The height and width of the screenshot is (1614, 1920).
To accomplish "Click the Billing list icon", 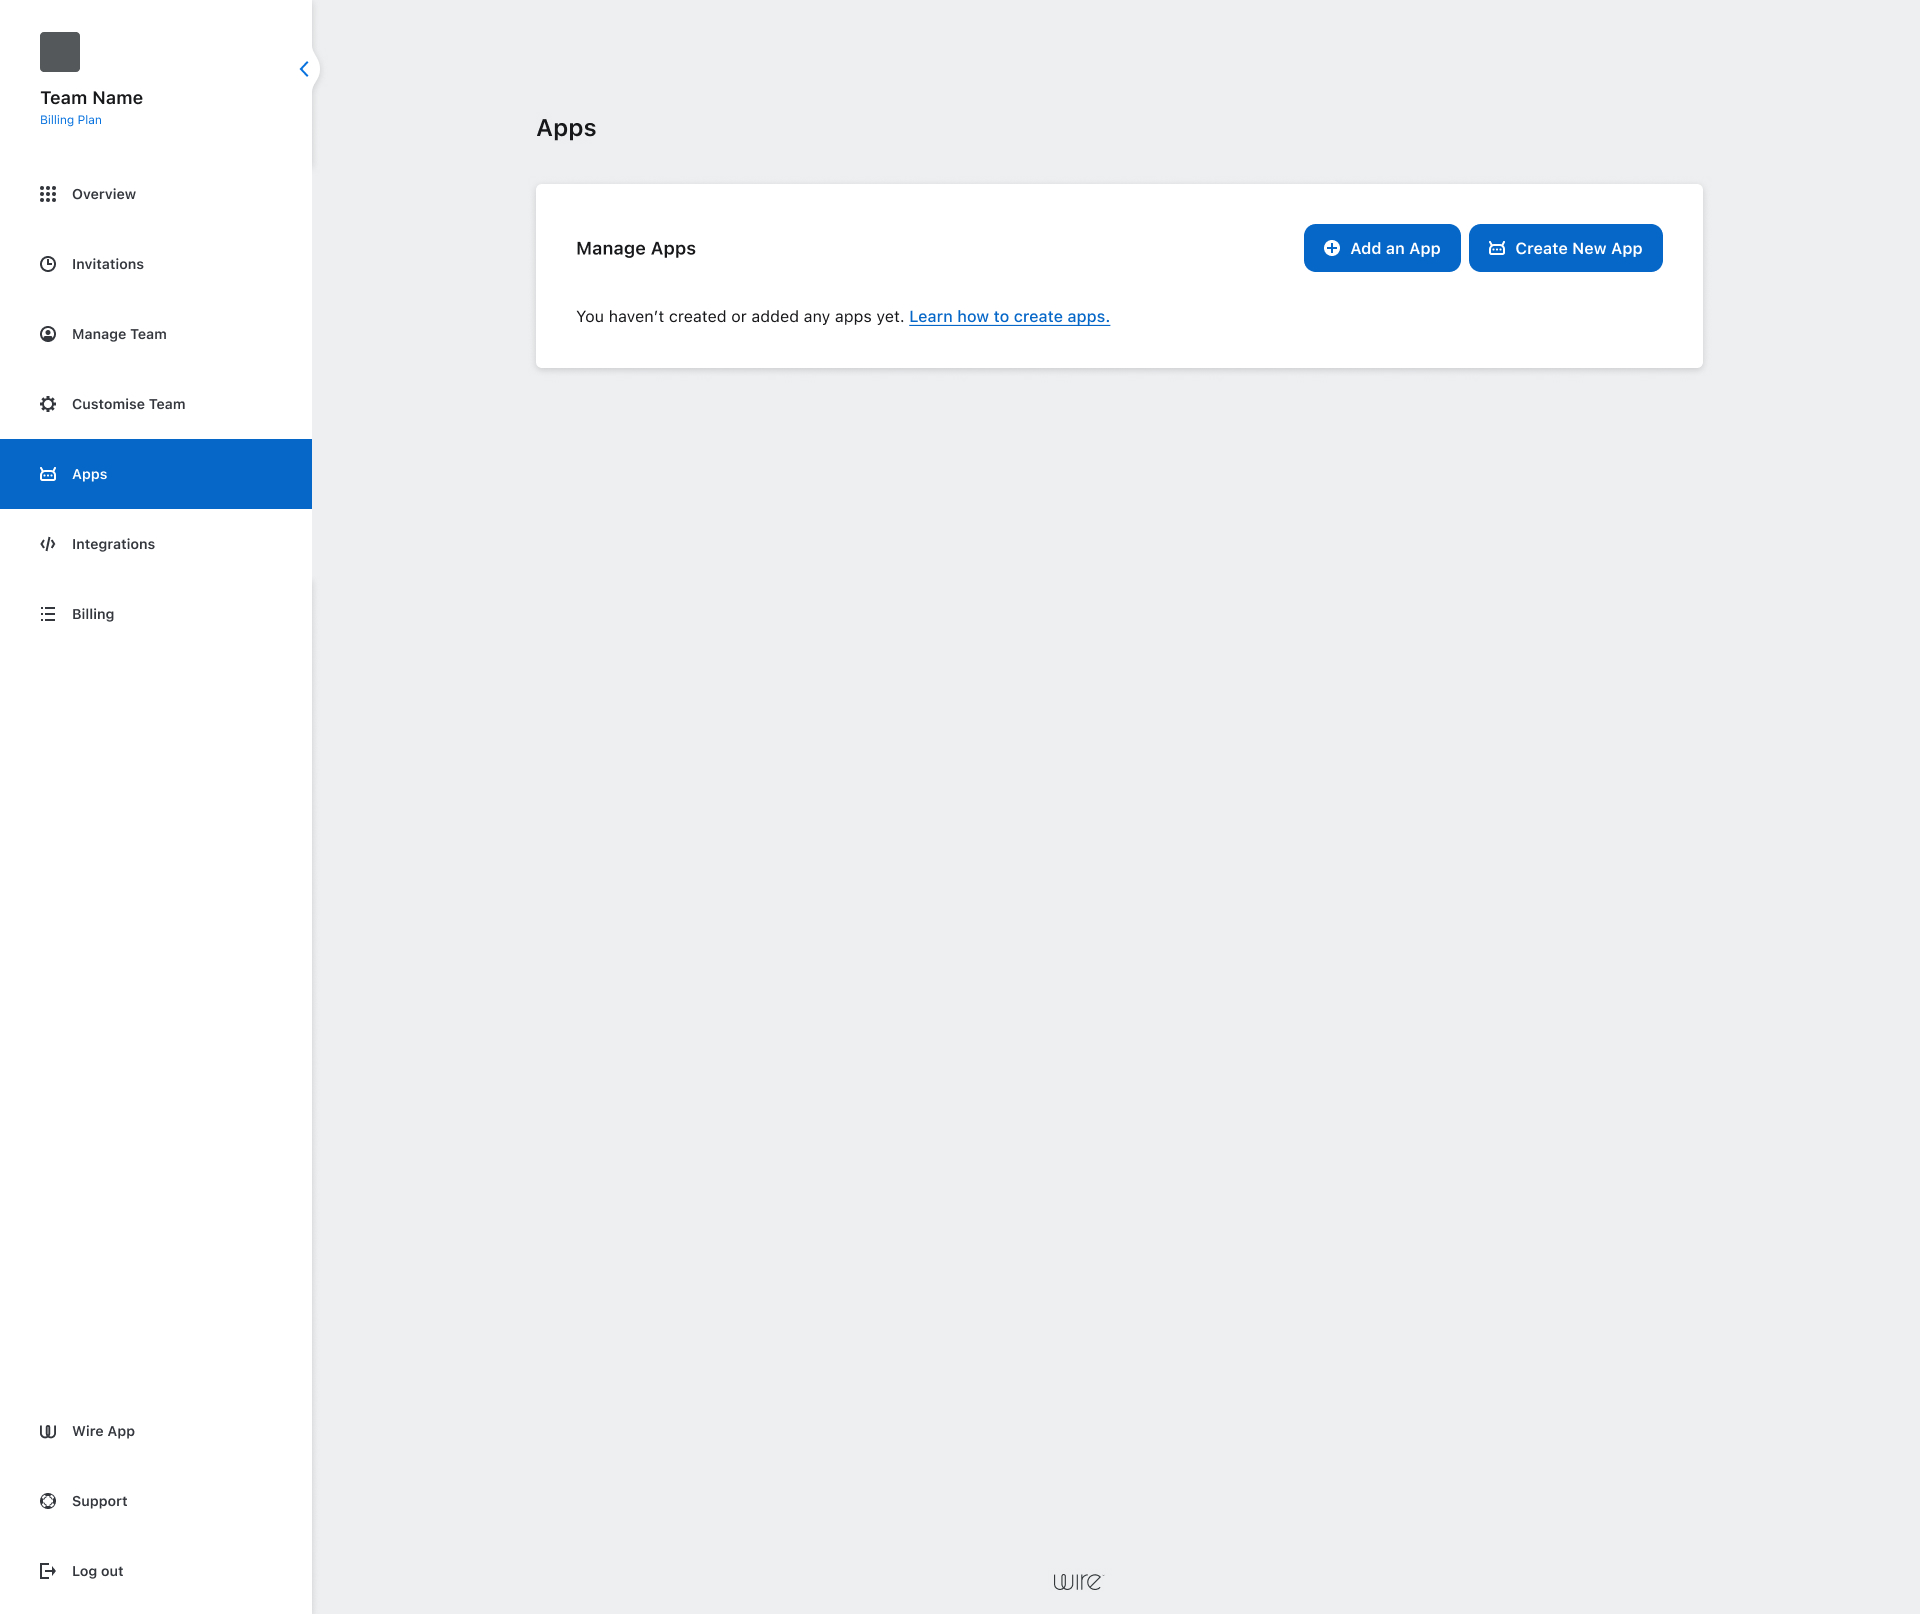I will tap(48, 614).
